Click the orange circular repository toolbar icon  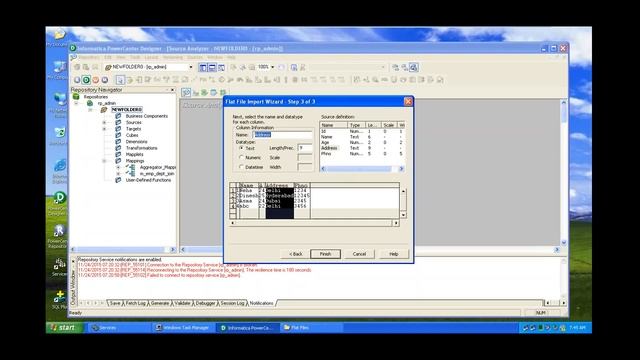pos(96,80)
